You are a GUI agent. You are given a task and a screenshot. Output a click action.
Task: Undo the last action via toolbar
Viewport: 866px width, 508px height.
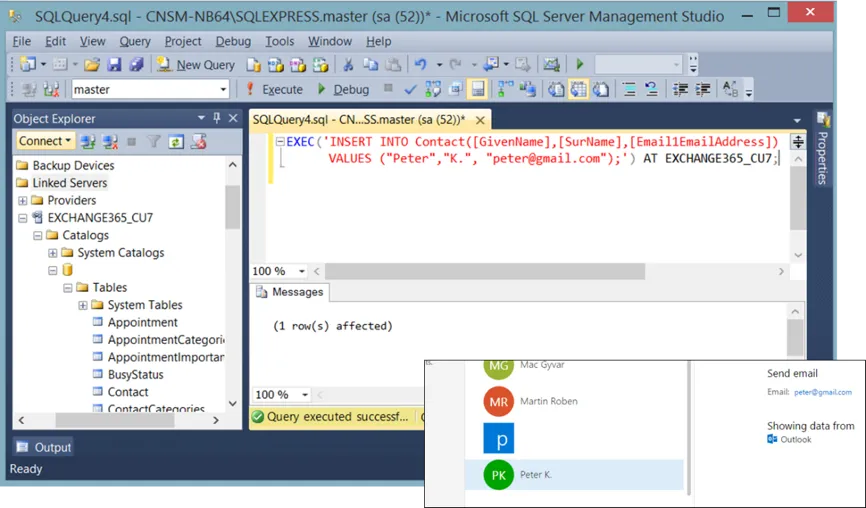421,65
